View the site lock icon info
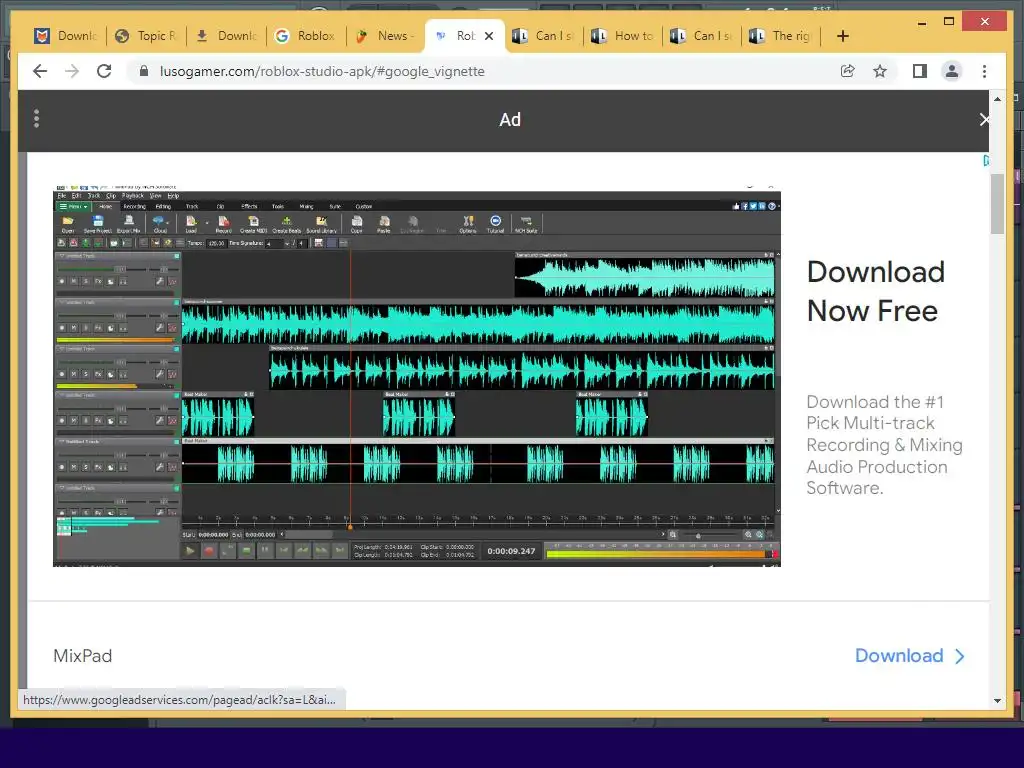Viewport: 1024px width, 768px height. point(143,71)
